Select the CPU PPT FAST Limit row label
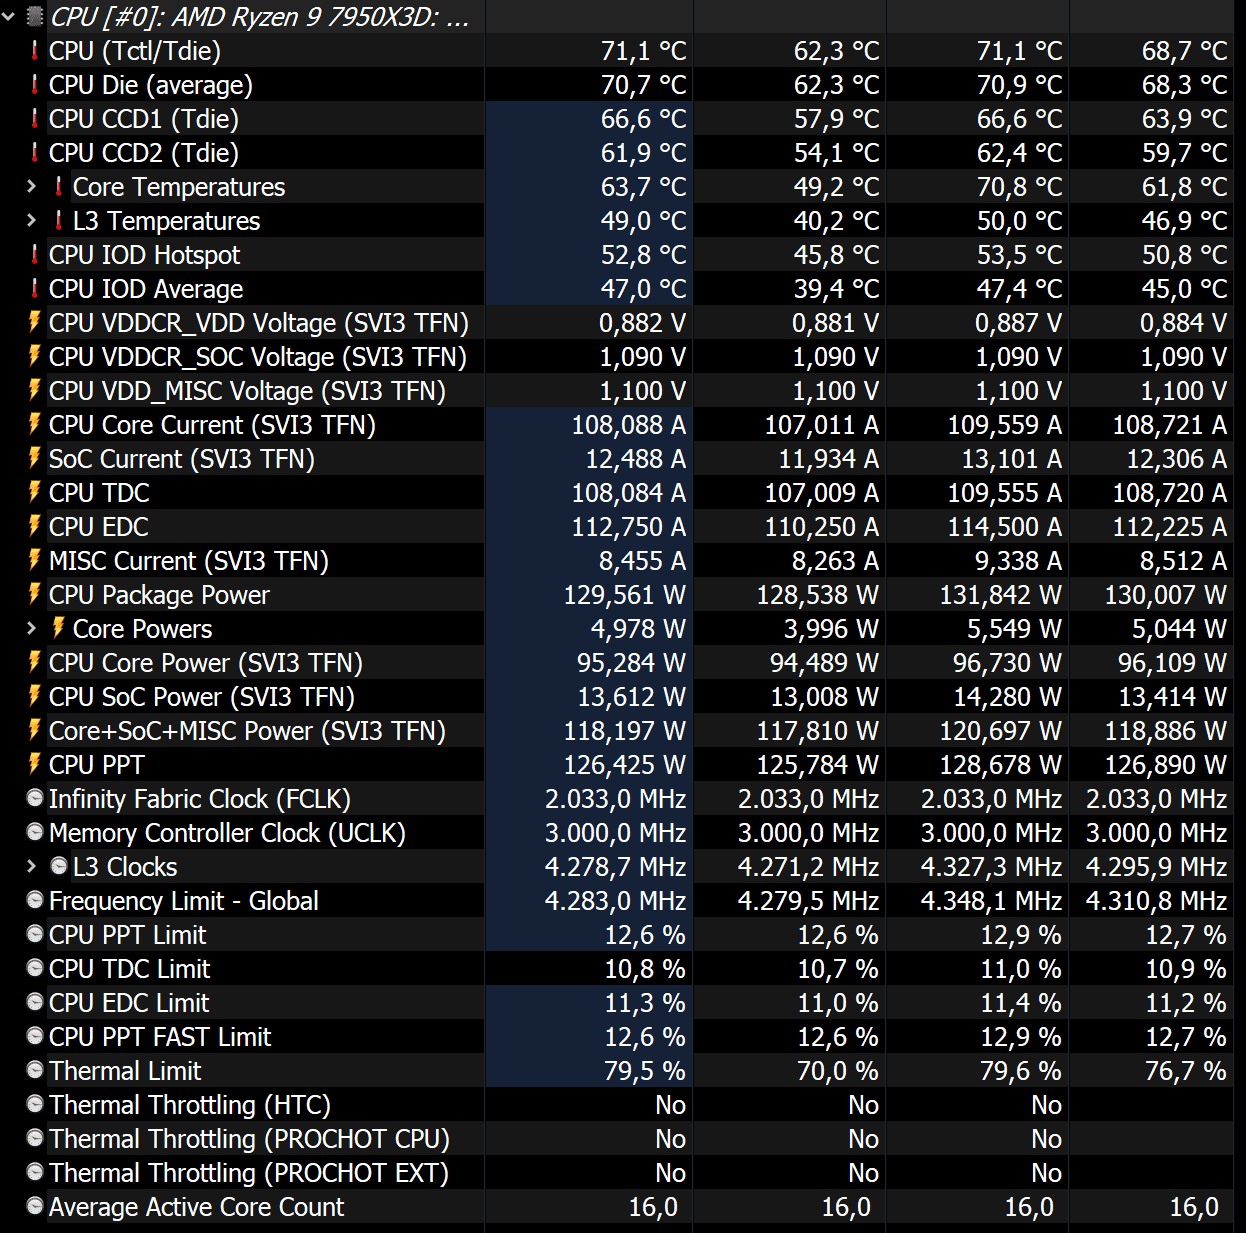The width and height of the screenshot is (1246, 1233). pyautogui.click(x=160, y=1037)
